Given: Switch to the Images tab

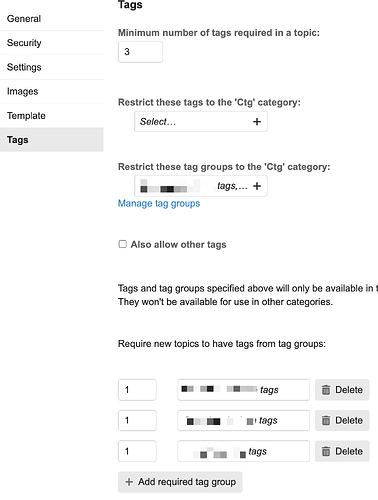Looking at the screenshot, I should coord(52,91).
